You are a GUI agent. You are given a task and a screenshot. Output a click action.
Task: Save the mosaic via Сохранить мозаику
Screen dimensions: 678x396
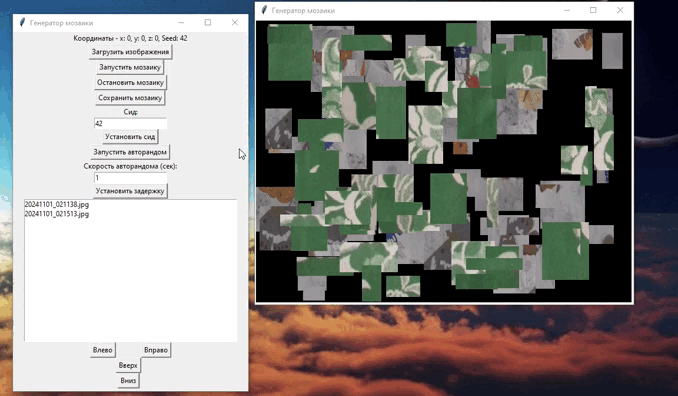(130, 98)
